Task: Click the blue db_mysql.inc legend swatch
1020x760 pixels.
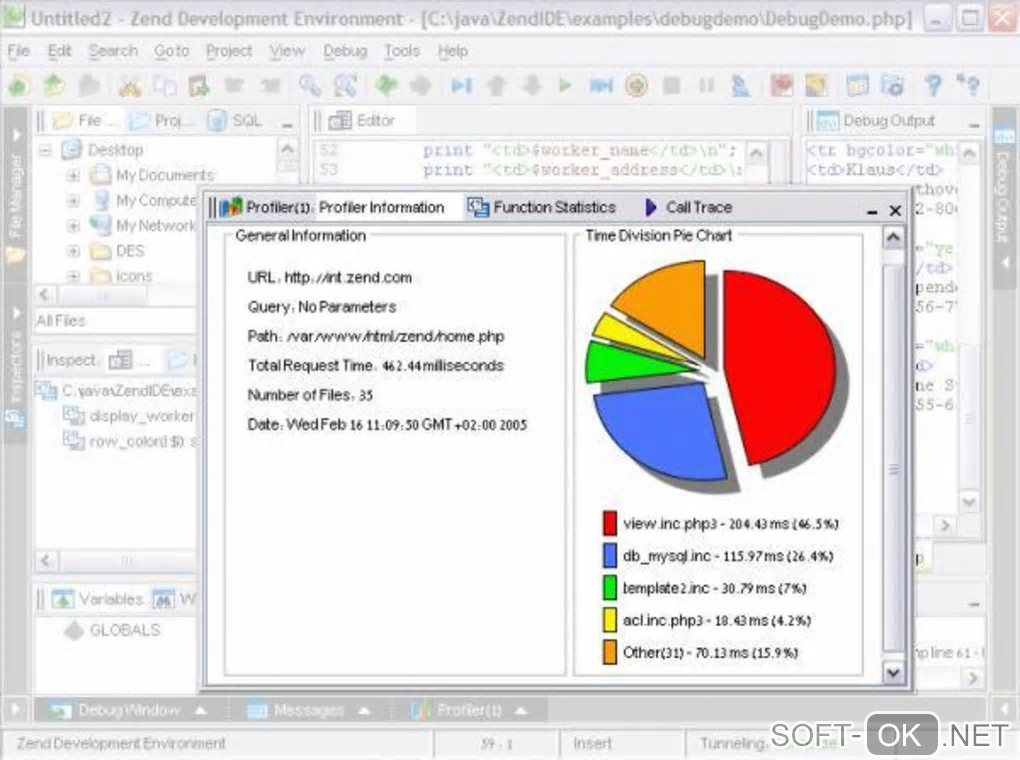Action: [610, 556]
